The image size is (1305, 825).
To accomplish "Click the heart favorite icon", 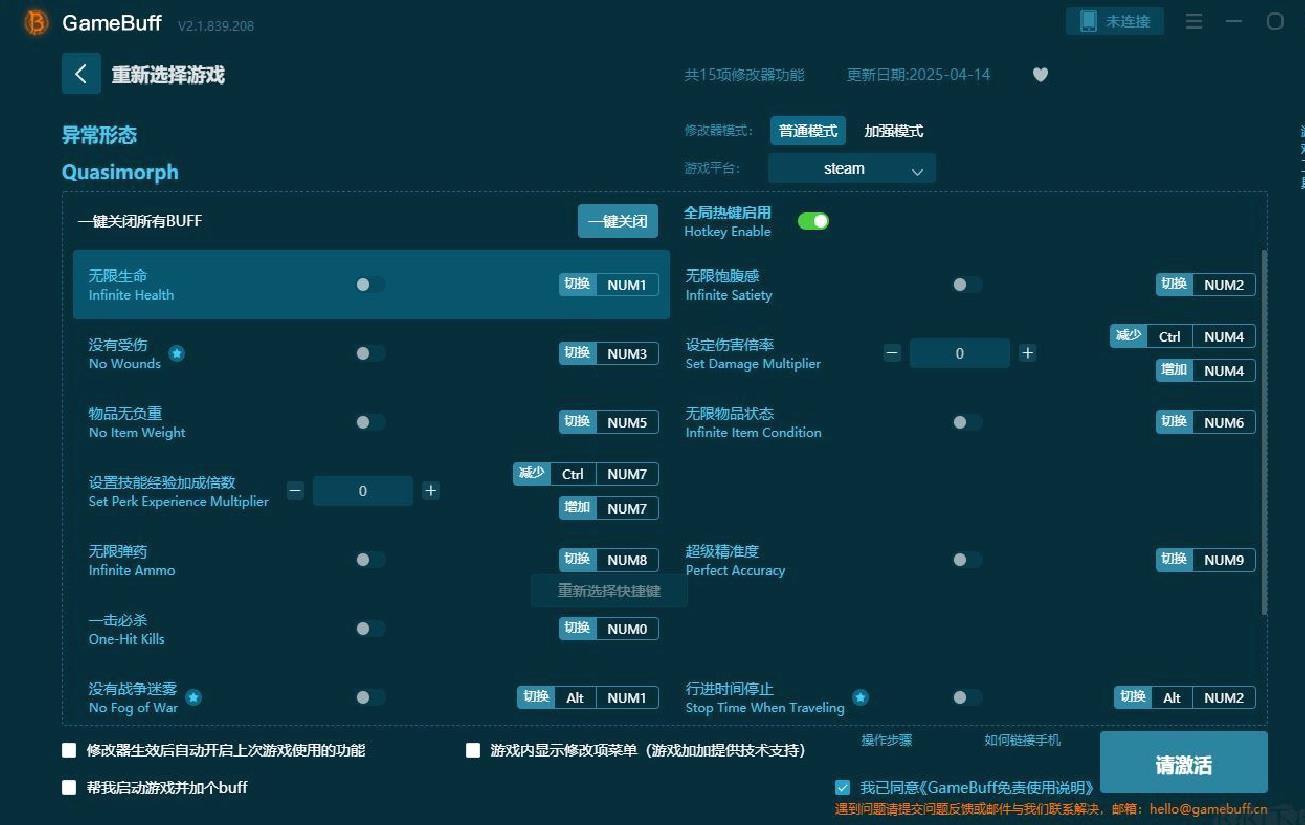I will pos(1040,74).
